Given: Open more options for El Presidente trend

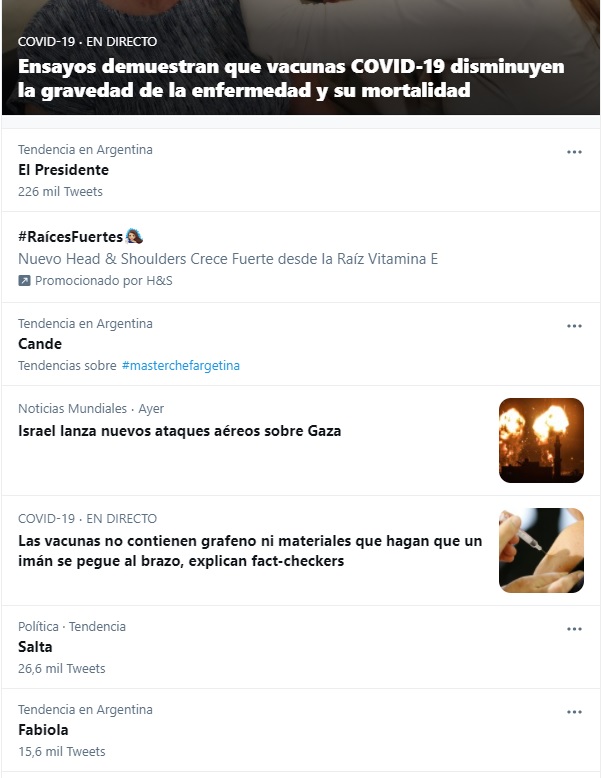Looking at the screenshot, I should pos(574,152).
